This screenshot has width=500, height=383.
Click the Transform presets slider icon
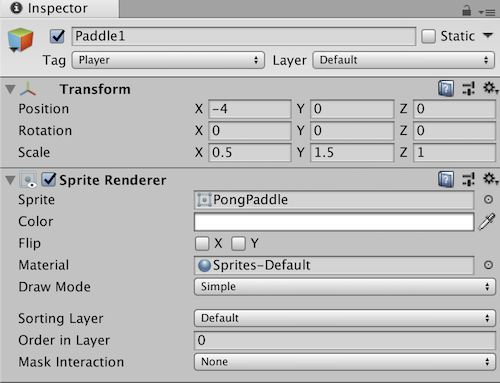[469, 88]
